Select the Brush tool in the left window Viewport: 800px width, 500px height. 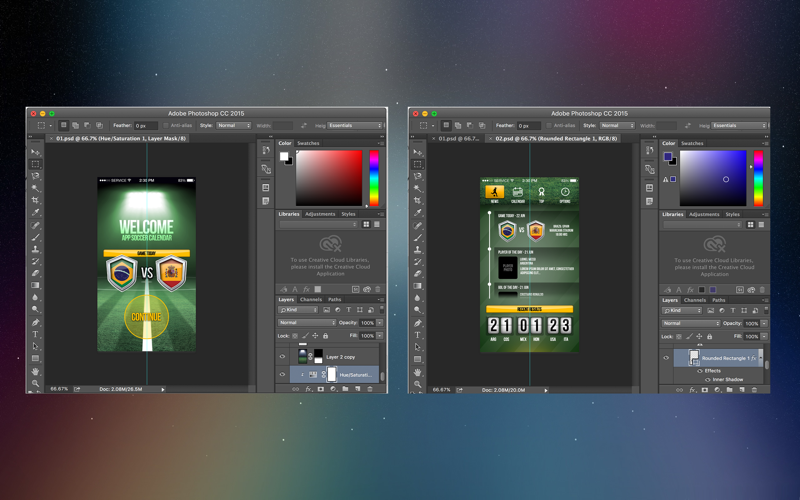coord(35,237)
